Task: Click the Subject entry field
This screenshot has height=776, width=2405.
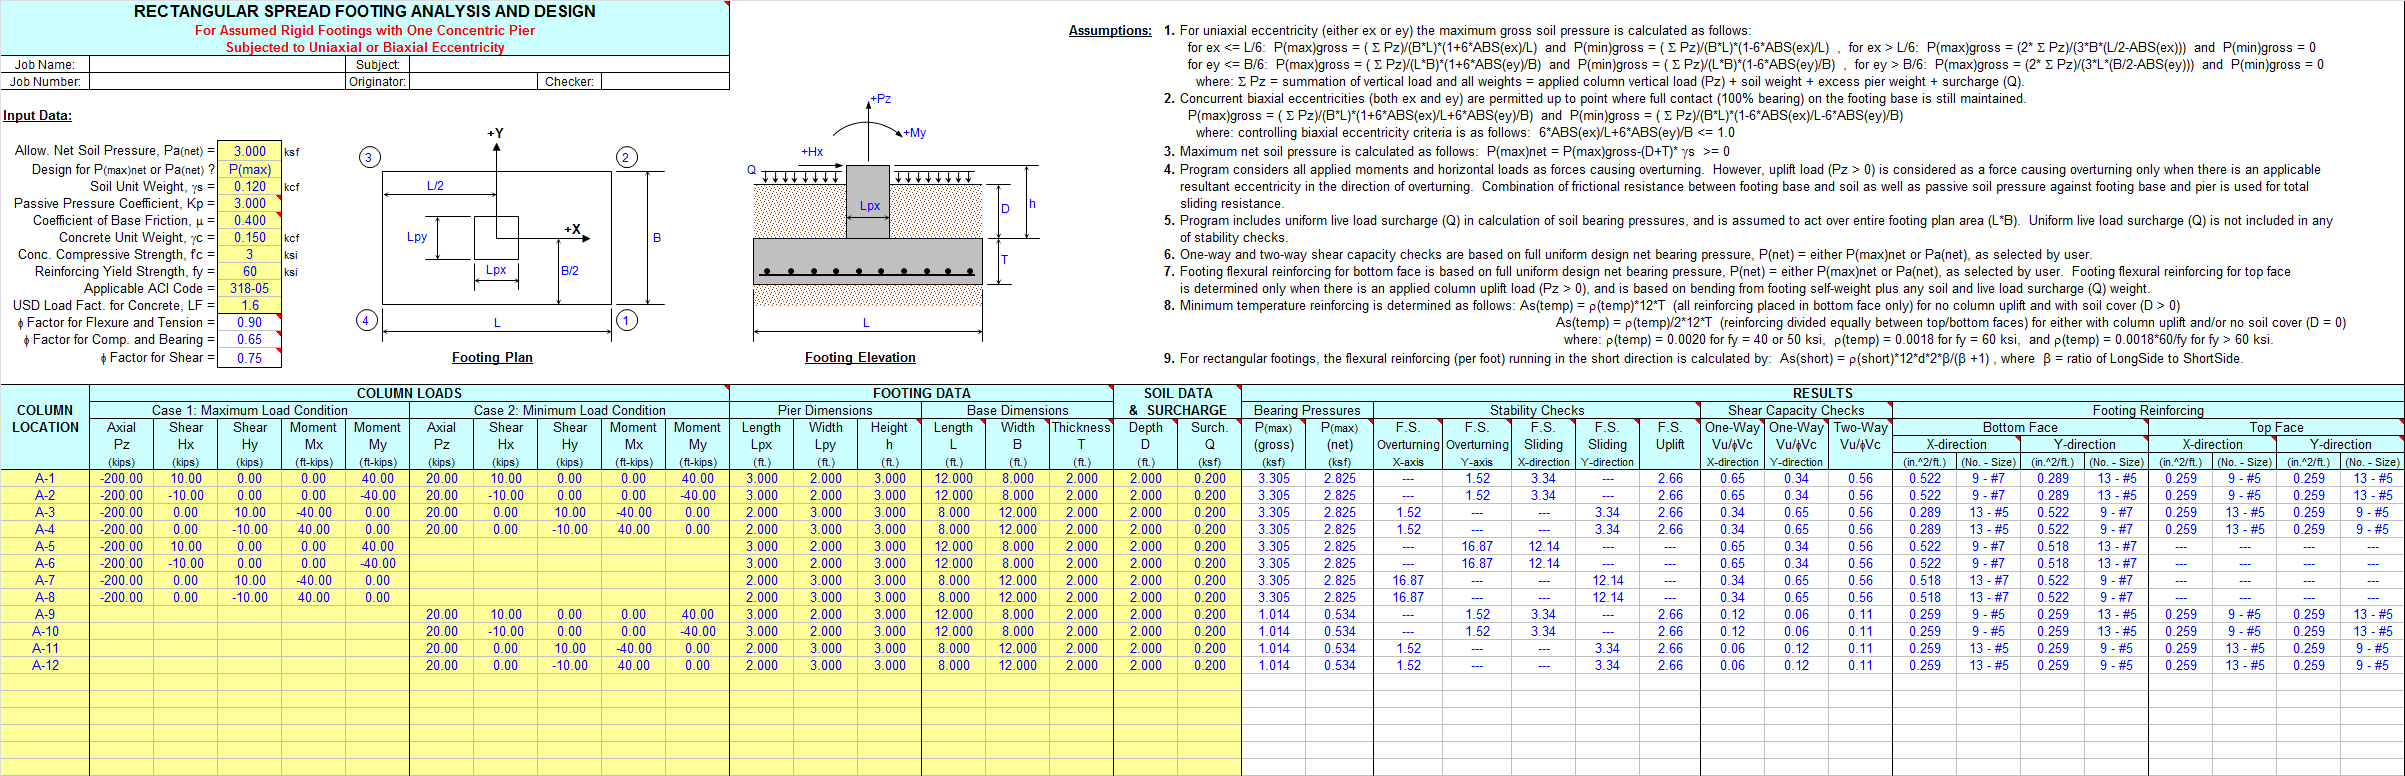Action: pyautogui.click(x=569, y=64)
